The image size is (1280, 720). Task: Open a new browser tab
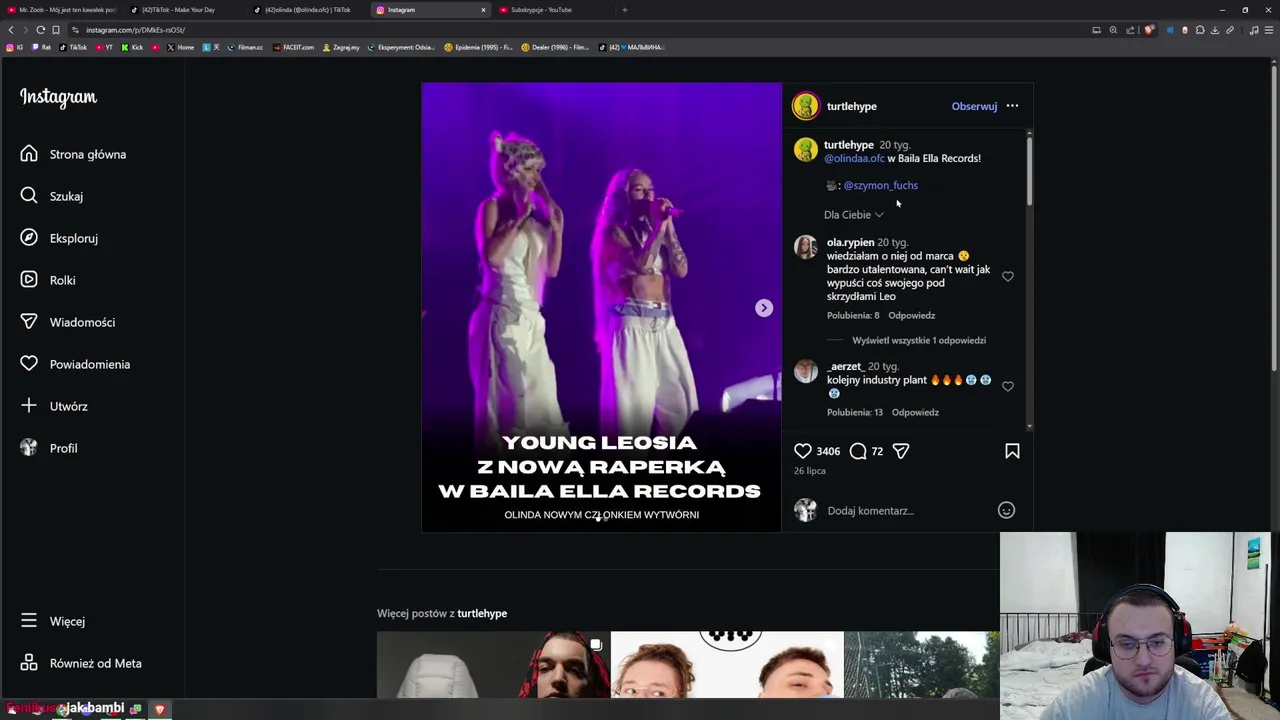(625, 10)
